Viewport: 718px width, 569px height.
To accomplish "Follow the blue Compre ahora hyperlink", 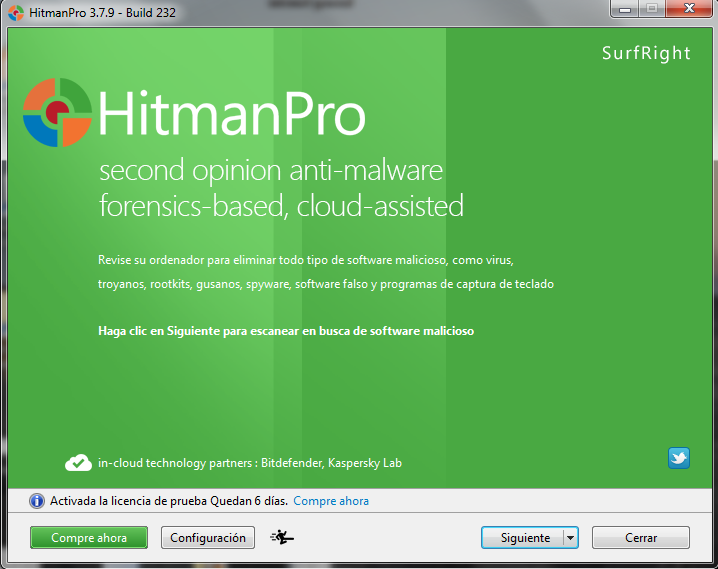I will [331, 501].
